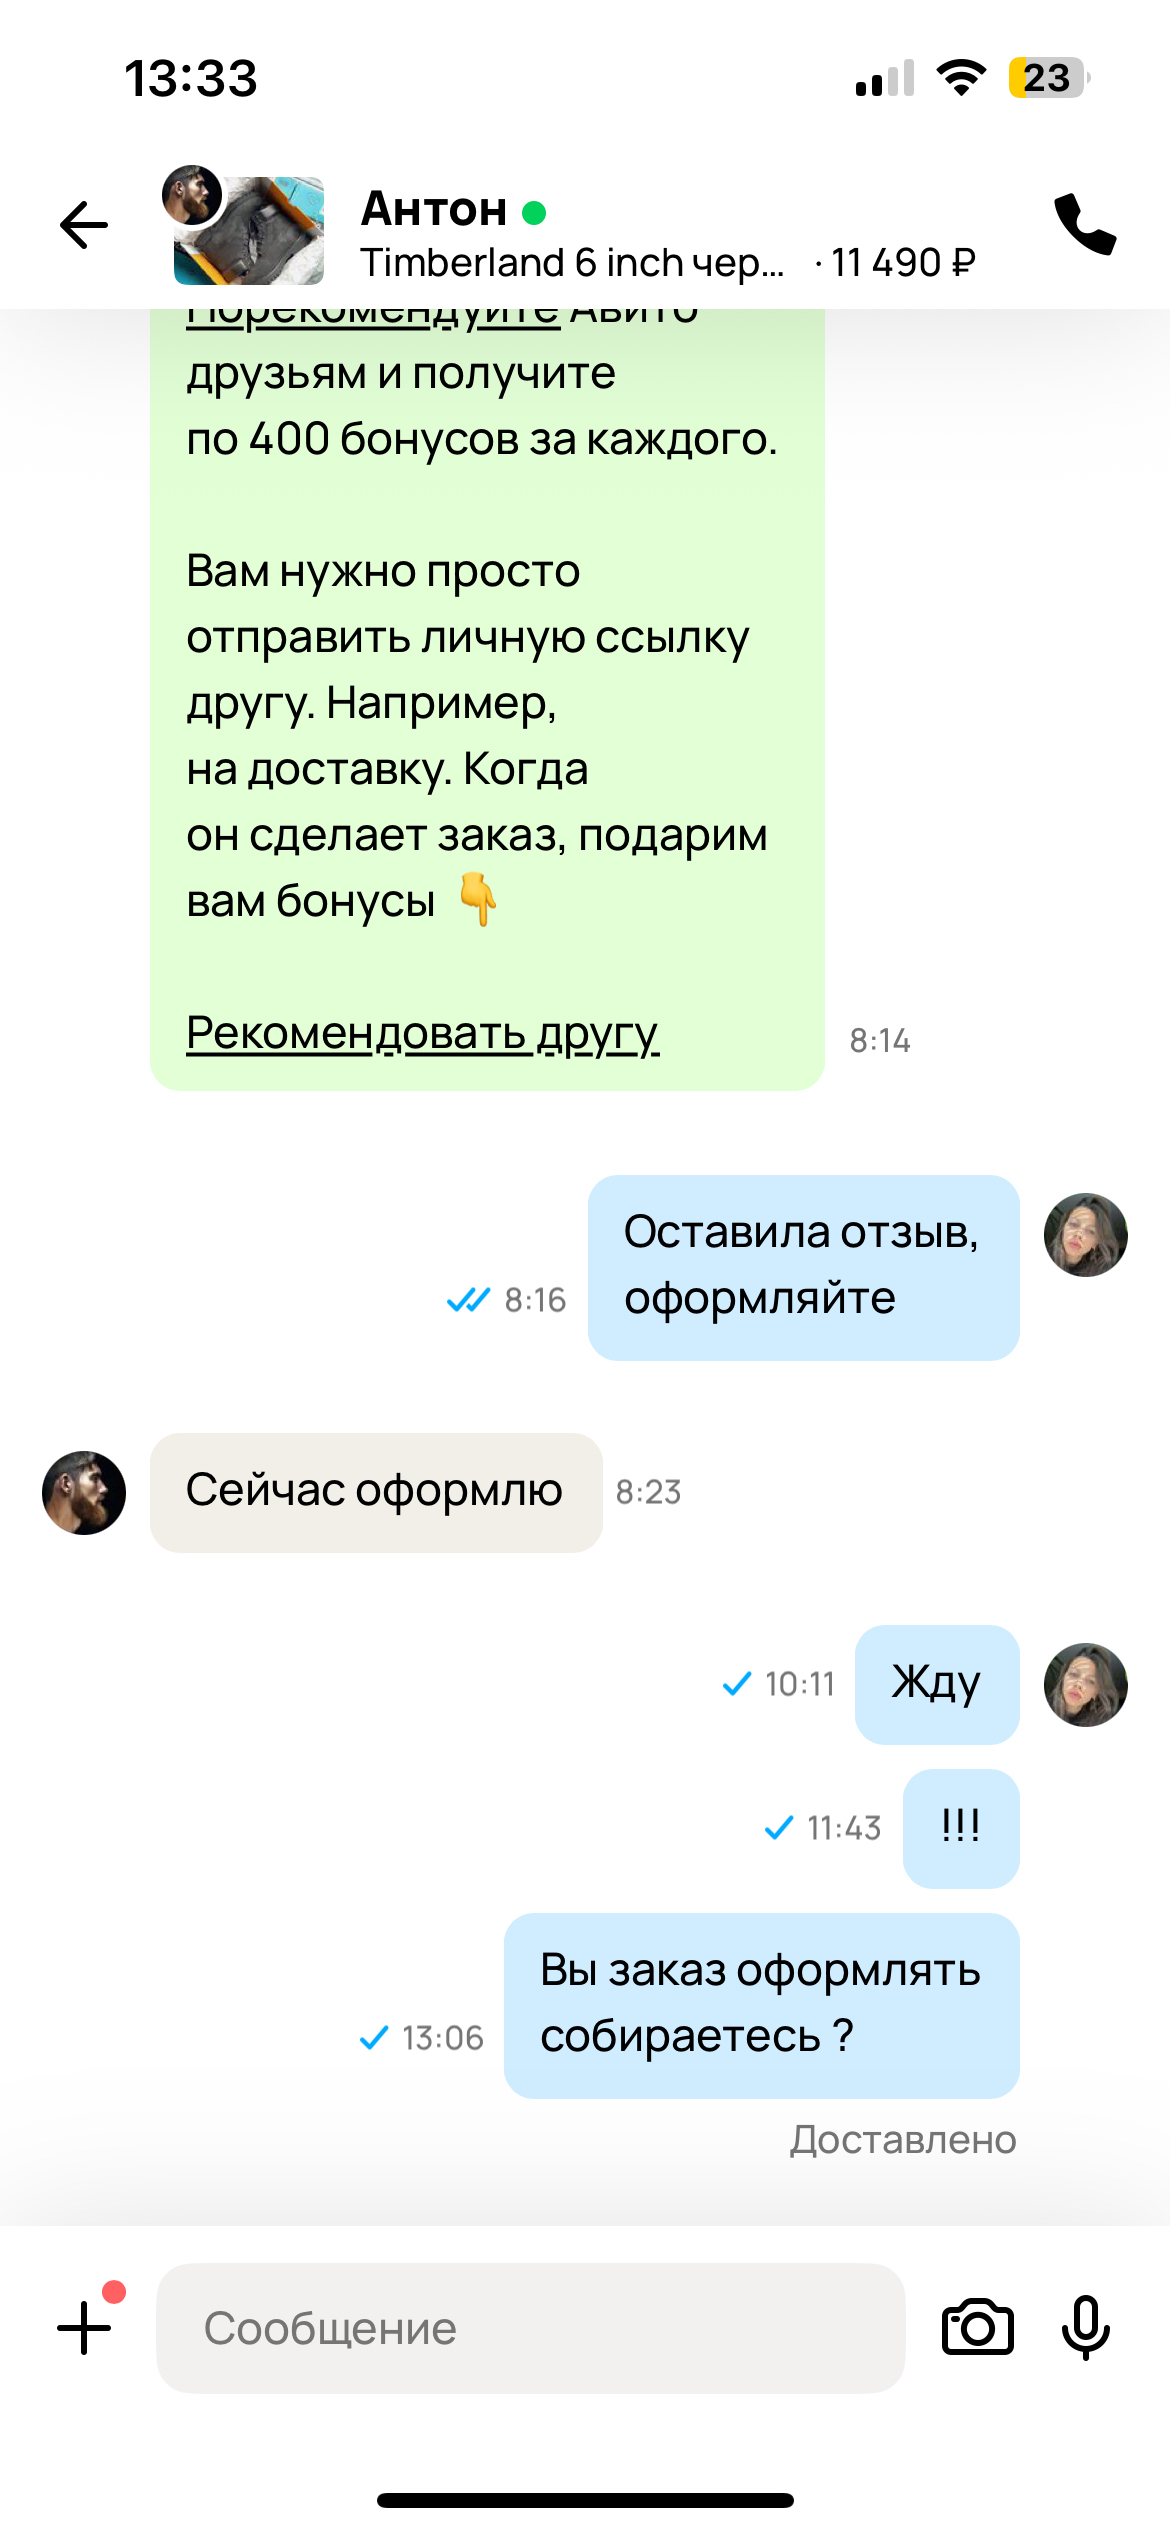Tap the Сейчас оформлю message bubble

[x=376, y=1492]
